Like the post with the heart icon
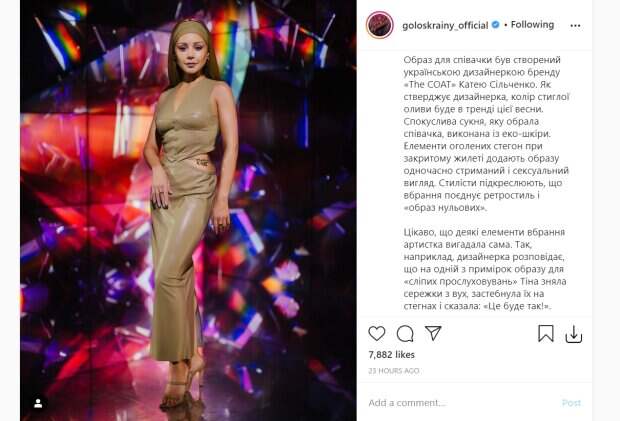Screen dimensions: 620x421 (x=376, y=334)
